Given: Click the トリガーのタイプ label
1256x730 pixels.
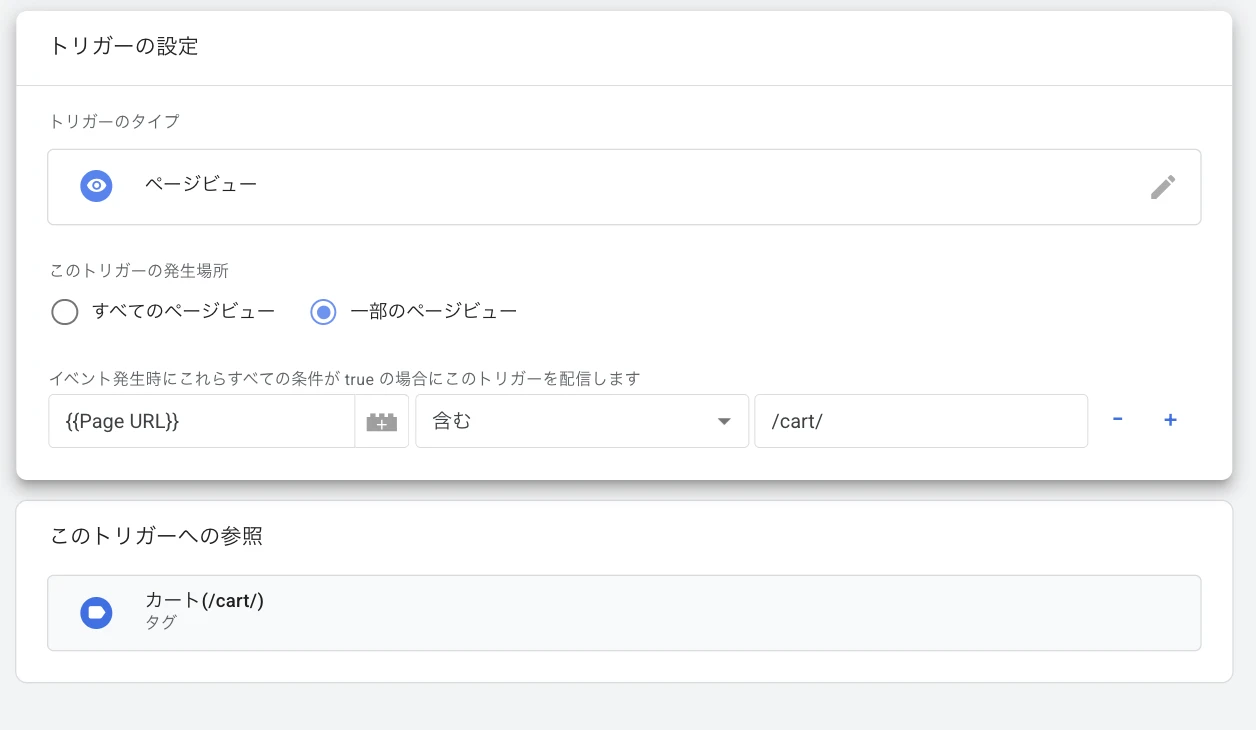Looking at the screenshot, I should pos(115,121).
